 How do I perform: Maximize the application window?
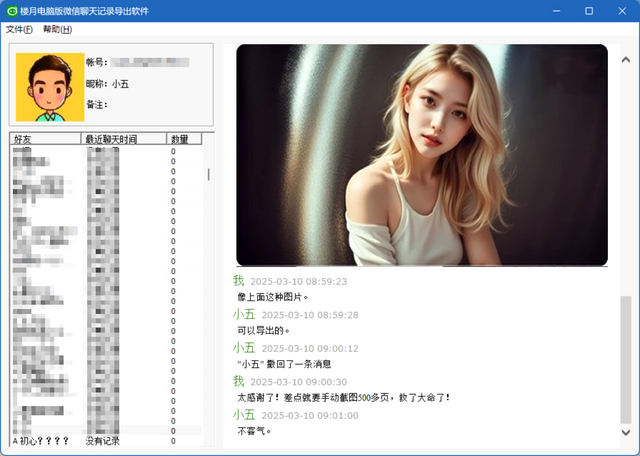[589, 11]
